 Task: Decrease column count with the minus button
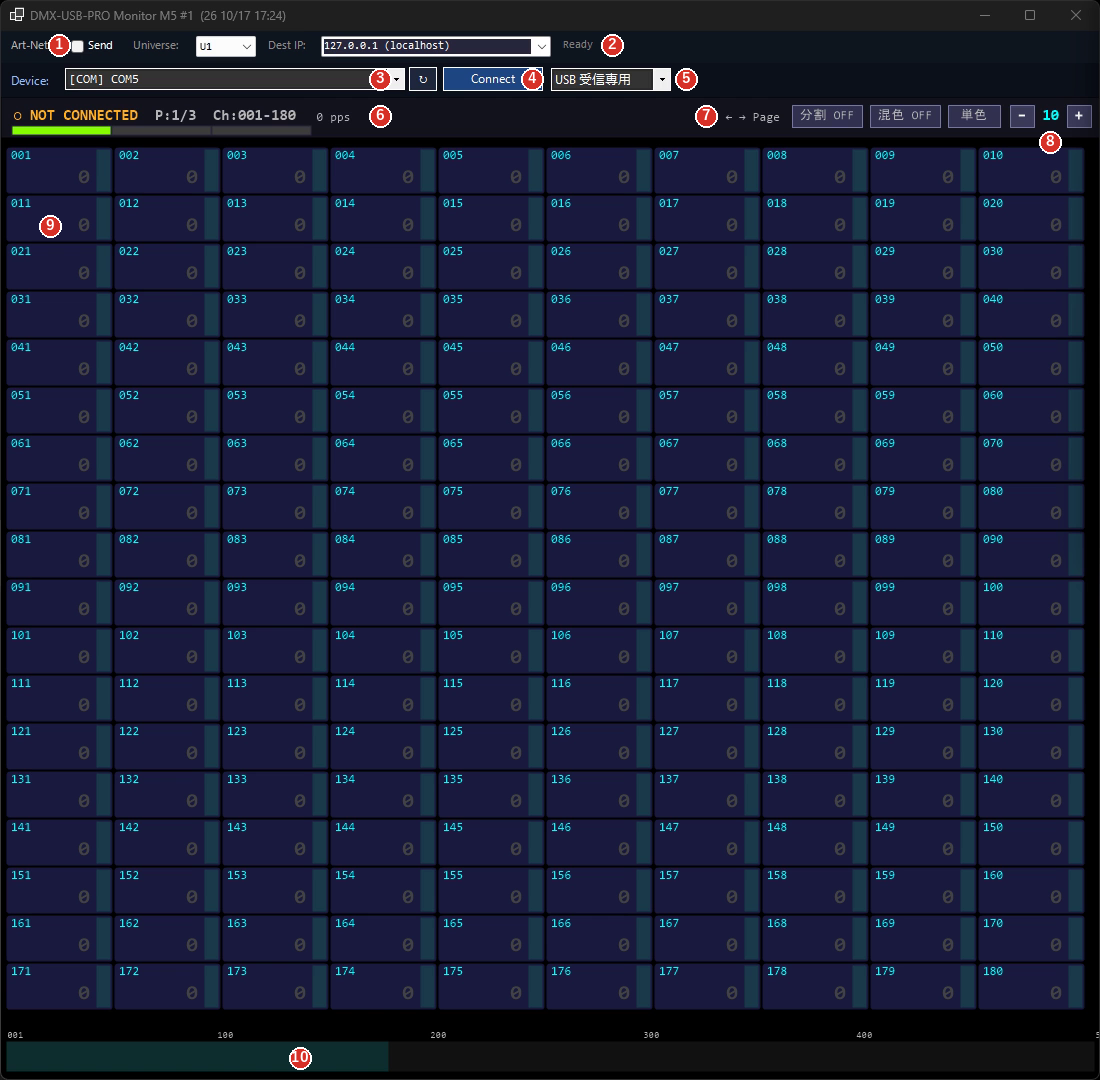click(x=1021, y=116)
